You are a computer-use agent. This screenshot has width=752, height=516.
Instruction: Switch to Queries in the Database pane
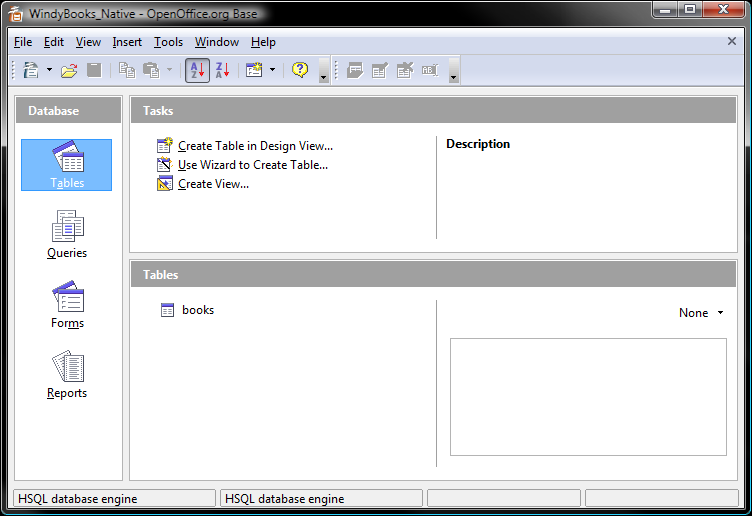click(67, 234)
